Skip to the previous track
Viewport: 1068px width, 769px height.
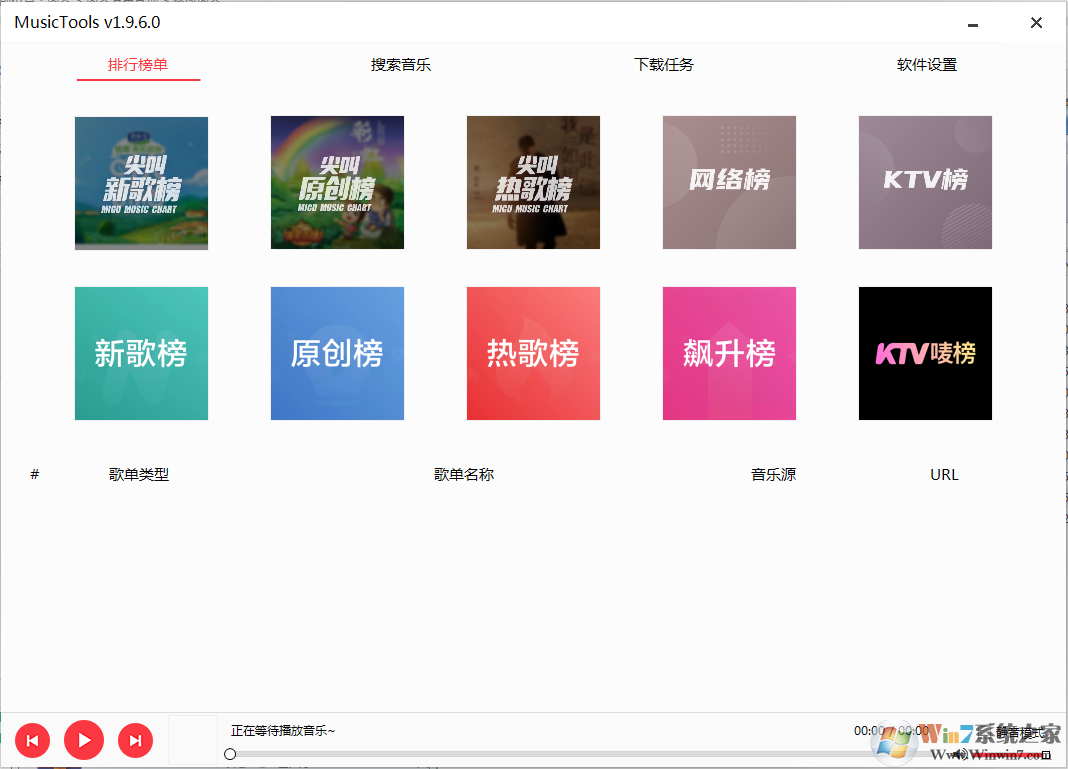32,740
